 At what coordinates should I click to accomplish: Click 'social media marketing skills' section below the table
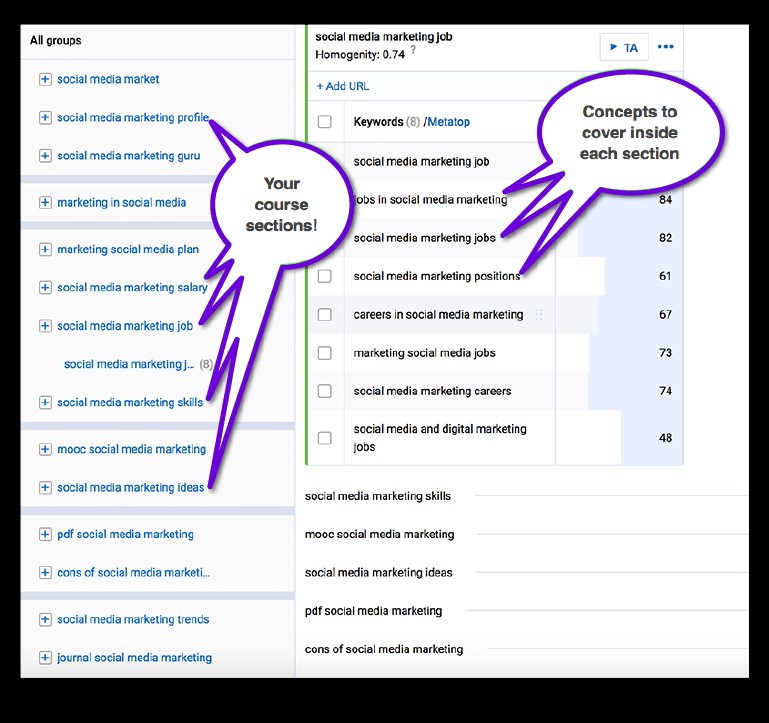pos(378,496)
